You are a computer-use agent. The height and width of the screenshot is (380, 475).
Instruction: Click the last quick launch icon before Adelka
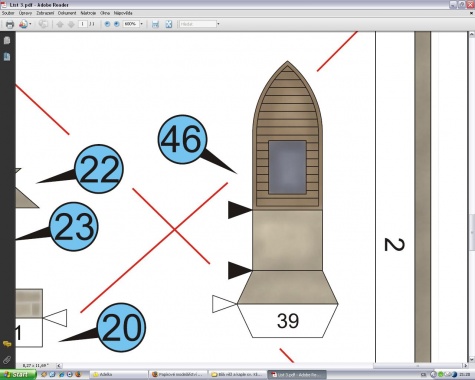(78, 375)
